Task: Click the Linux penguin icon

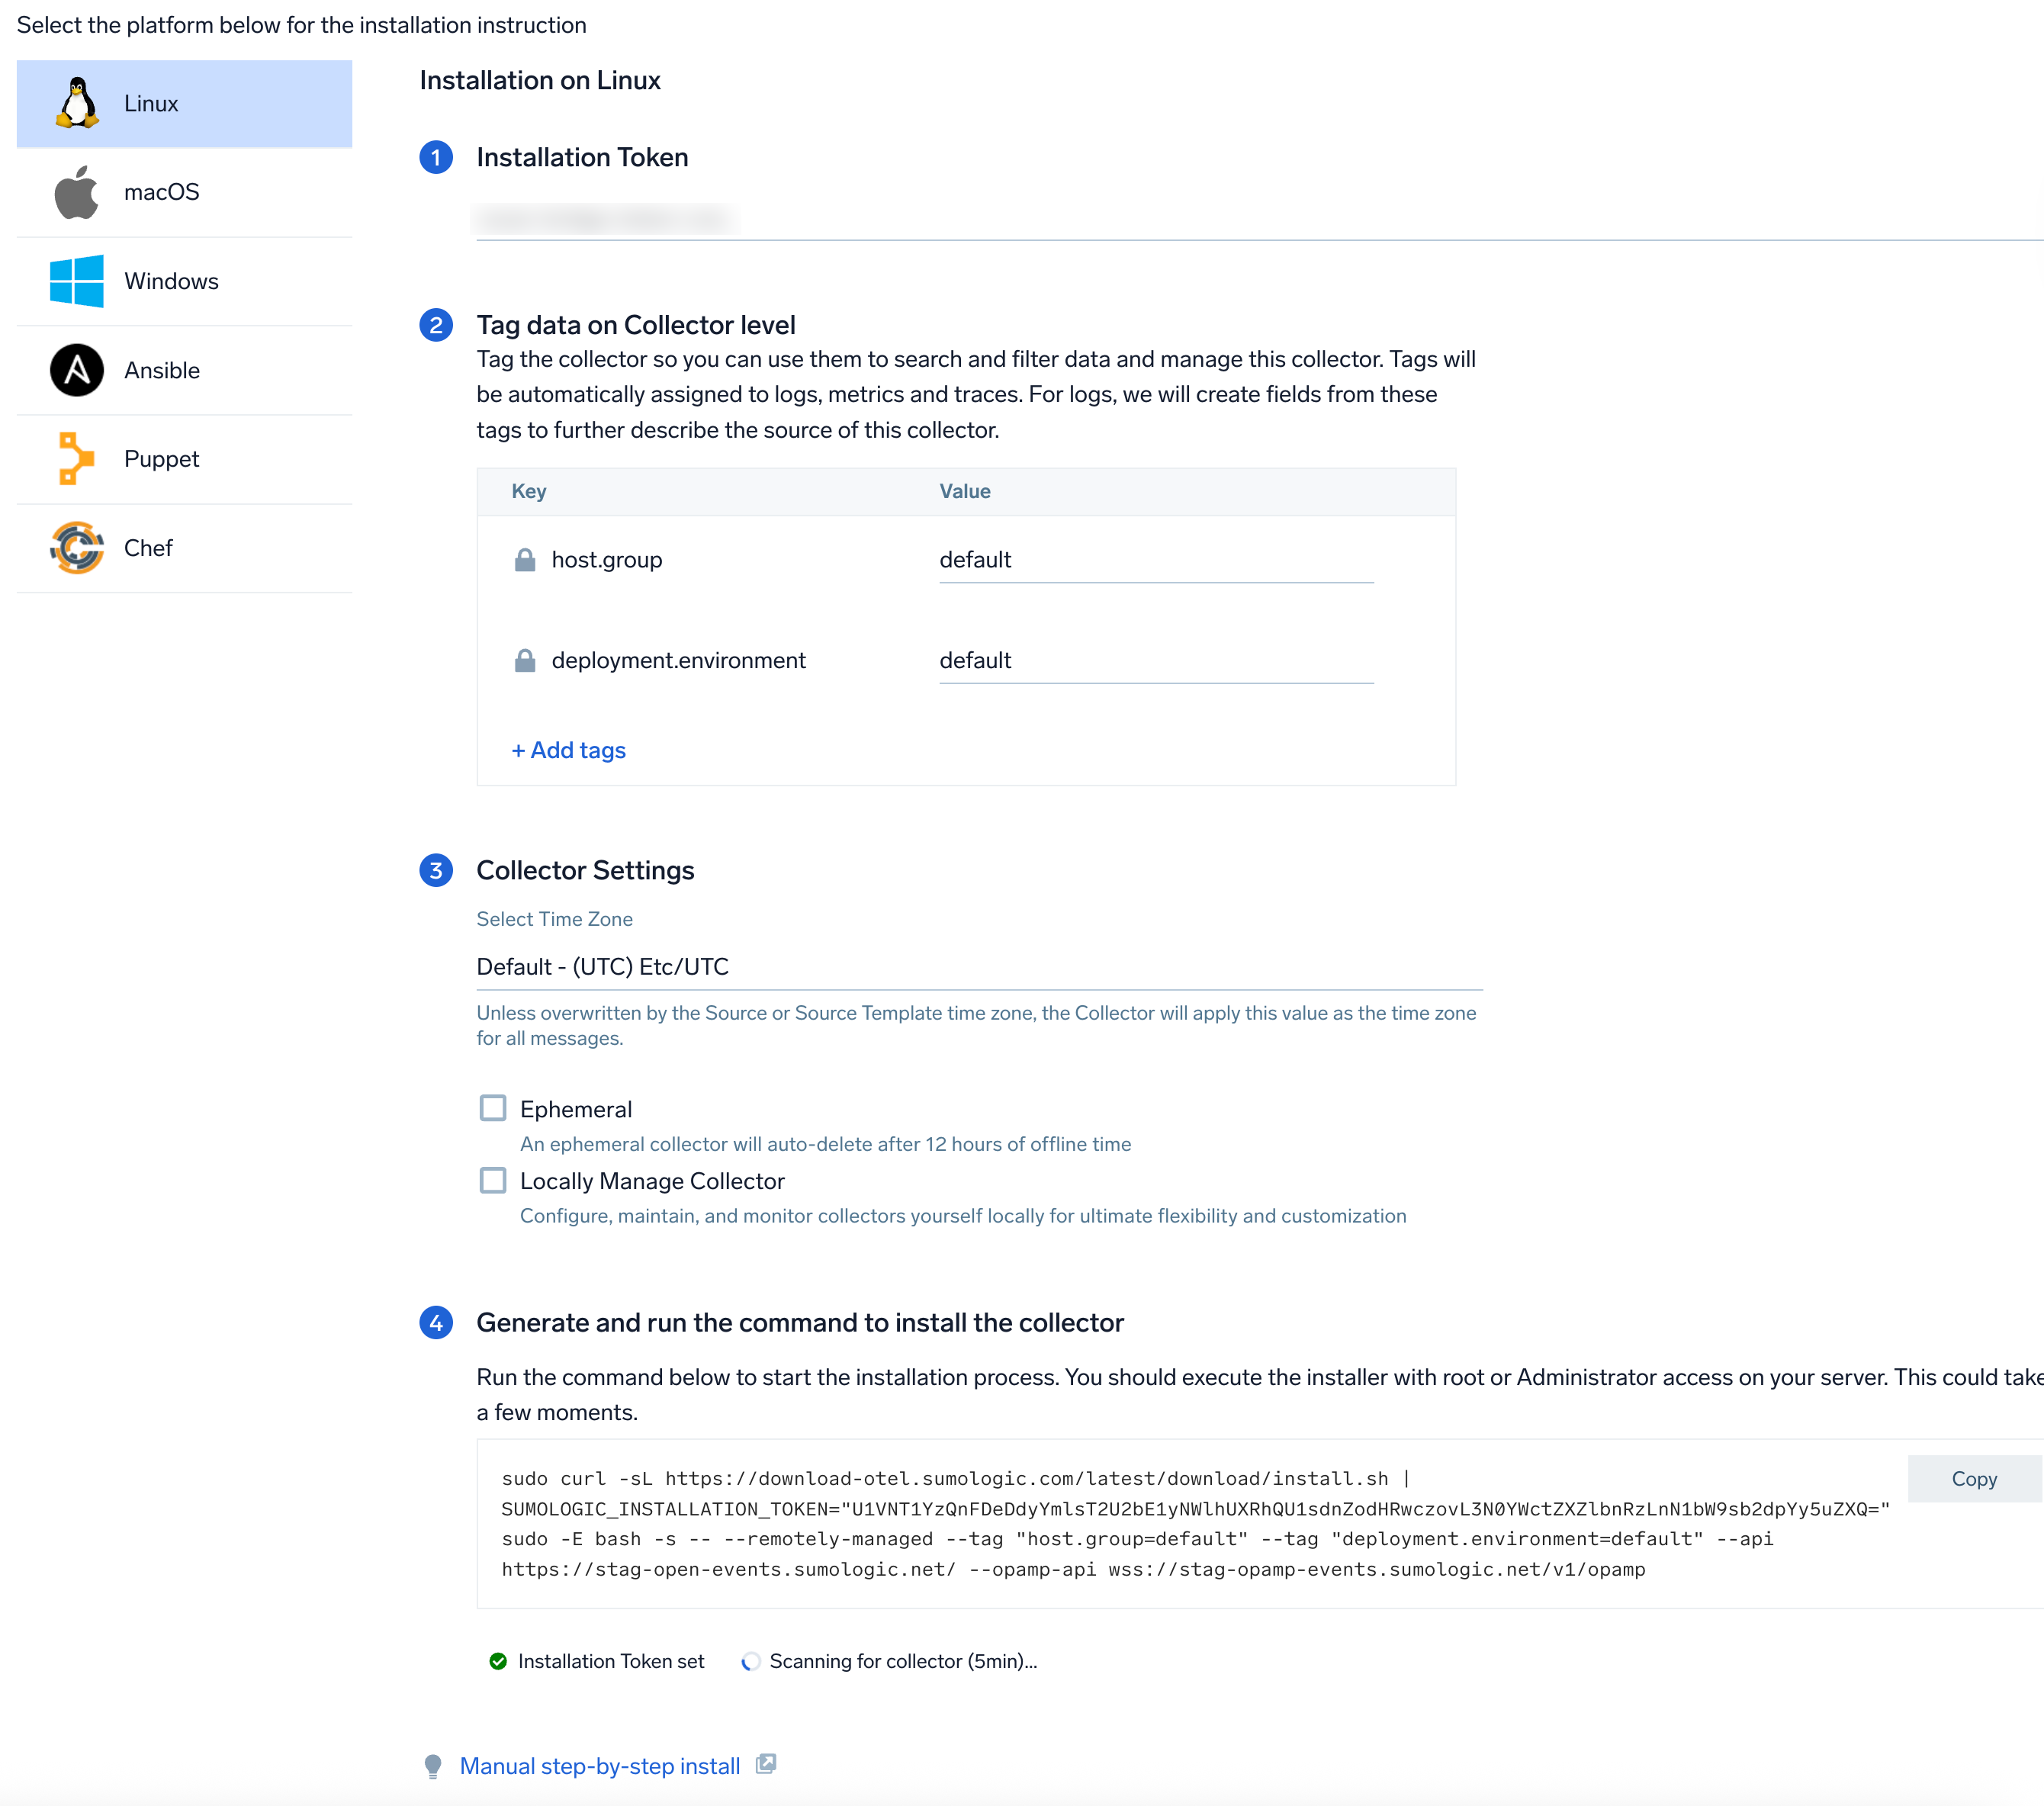Action: point(77,103)
